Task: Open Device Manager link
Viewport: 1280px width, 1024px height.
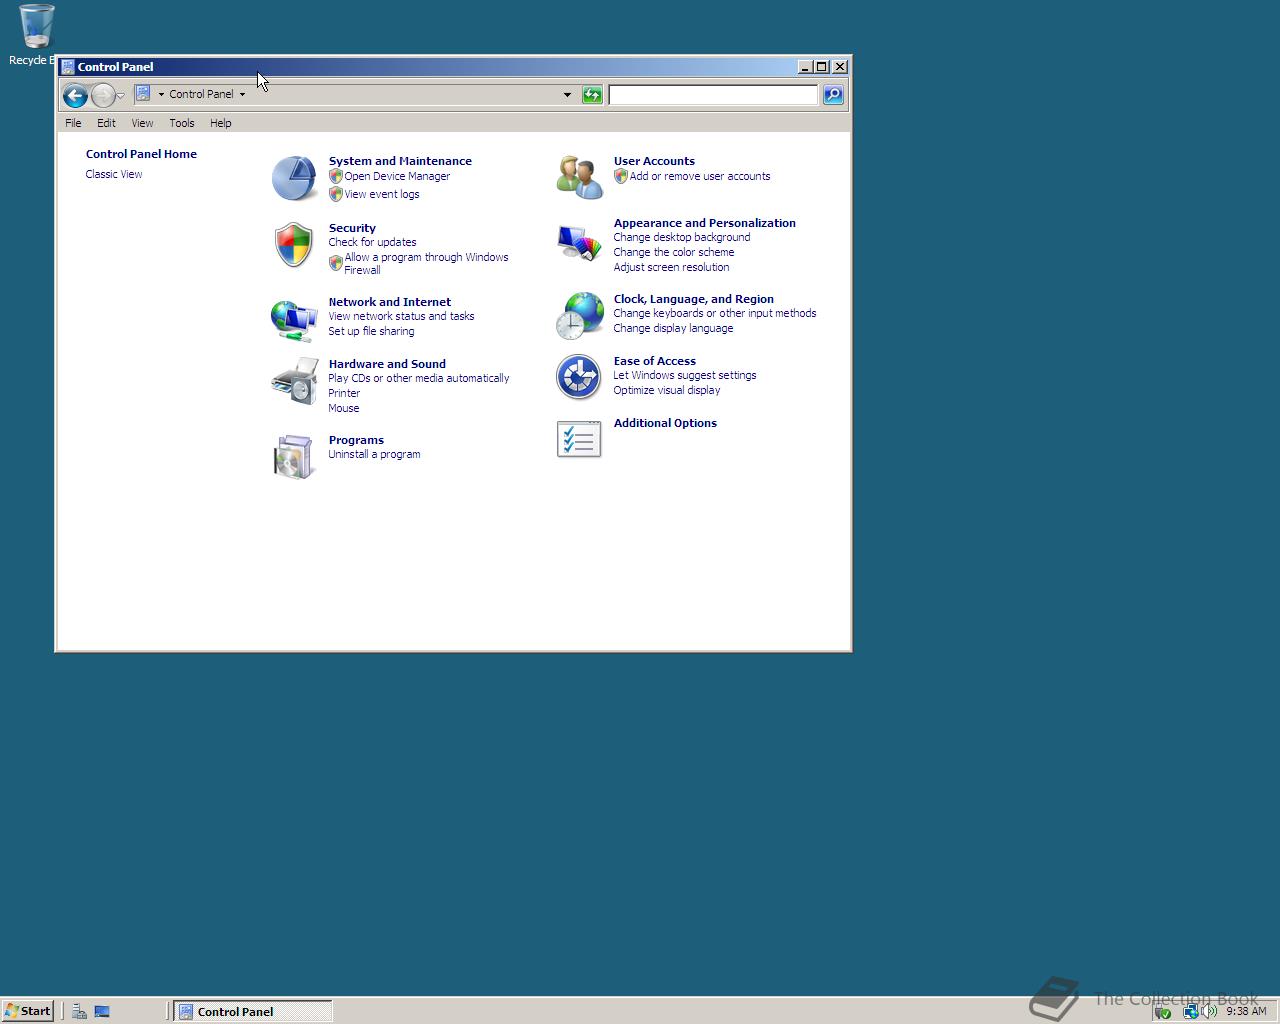Action: pyautogui.click(x=397, y=176)
